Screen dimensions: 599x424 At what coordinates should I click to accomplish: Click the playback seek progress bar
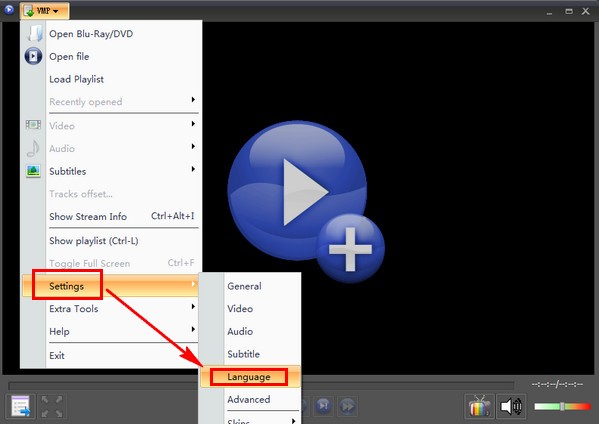point(261,385)
